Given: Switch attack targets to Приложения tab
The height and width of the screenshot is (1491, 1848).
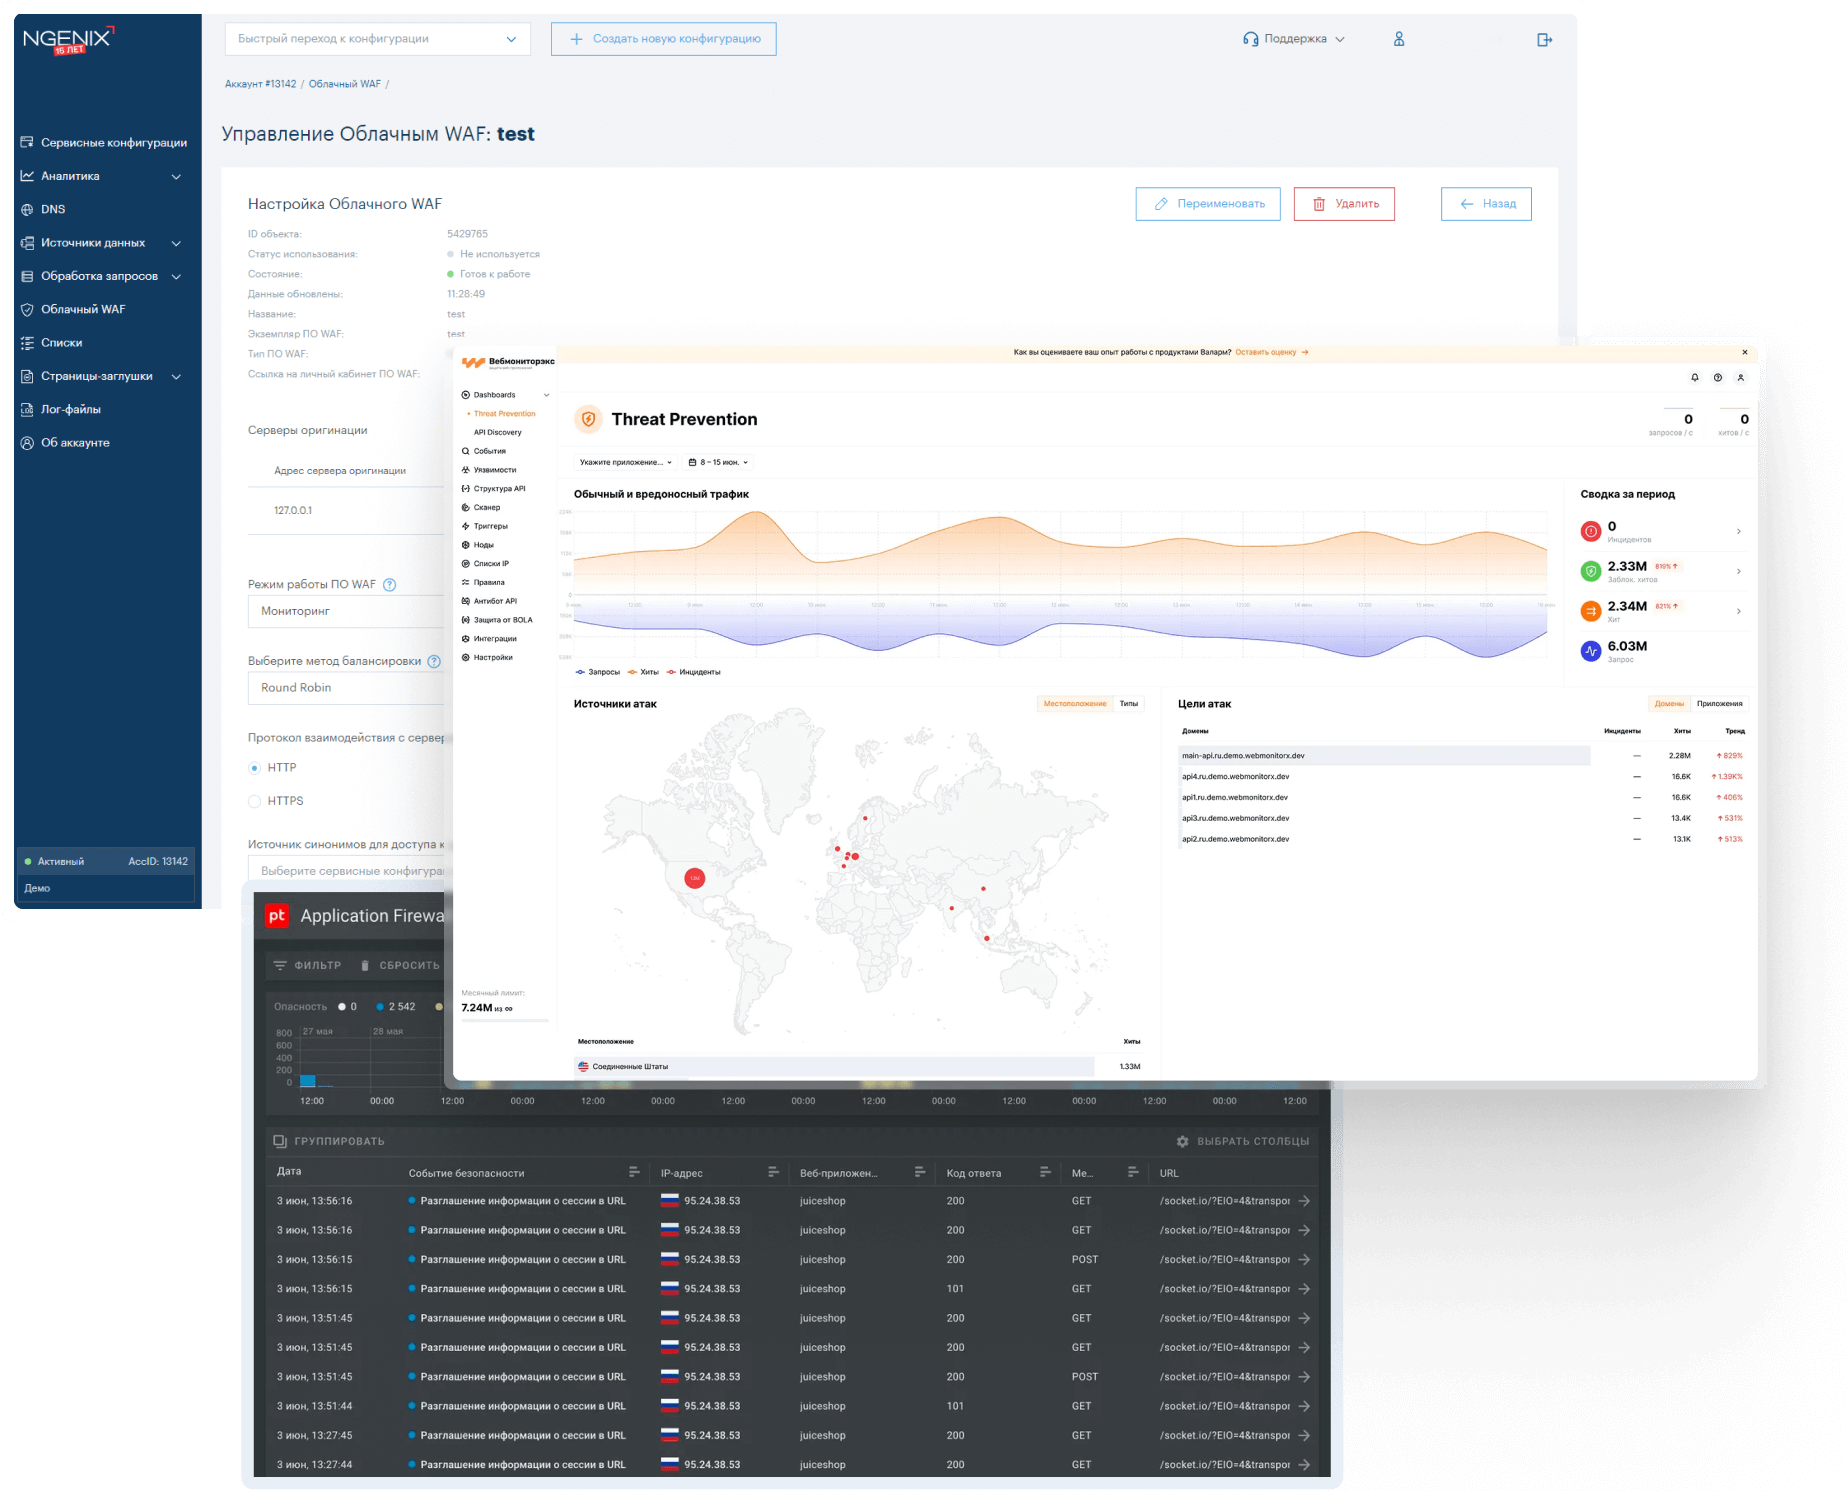Looking at the screenshot, I should [1719, 704].
